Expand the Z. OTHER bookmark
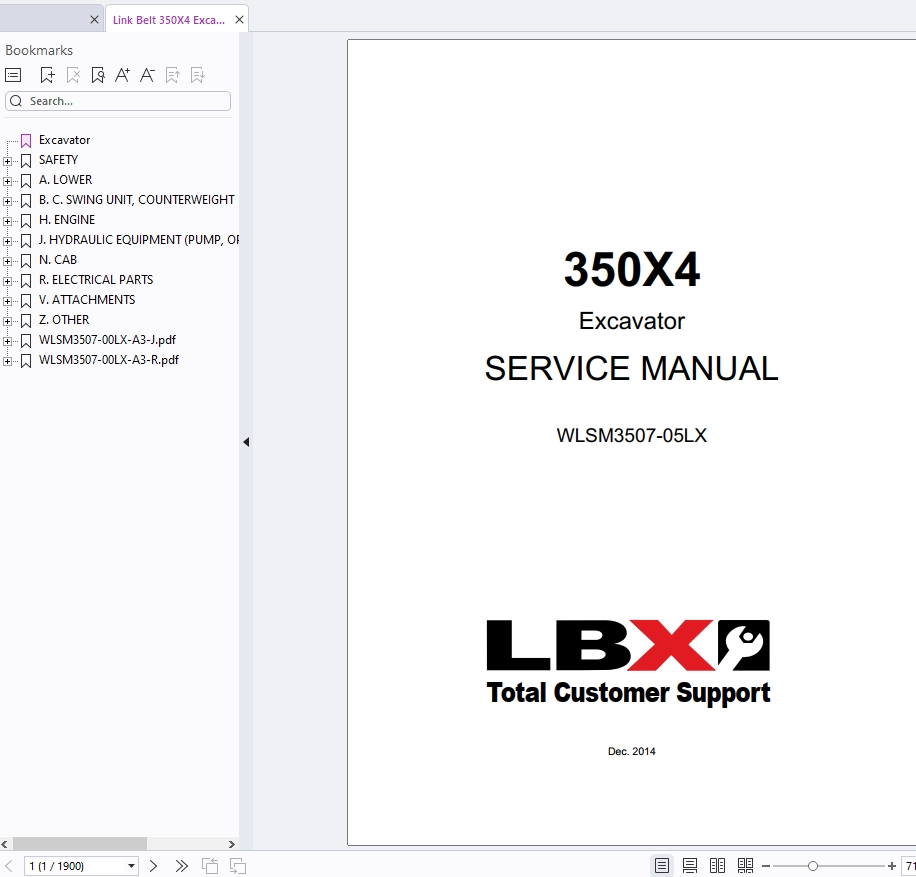 pos(7,321)
